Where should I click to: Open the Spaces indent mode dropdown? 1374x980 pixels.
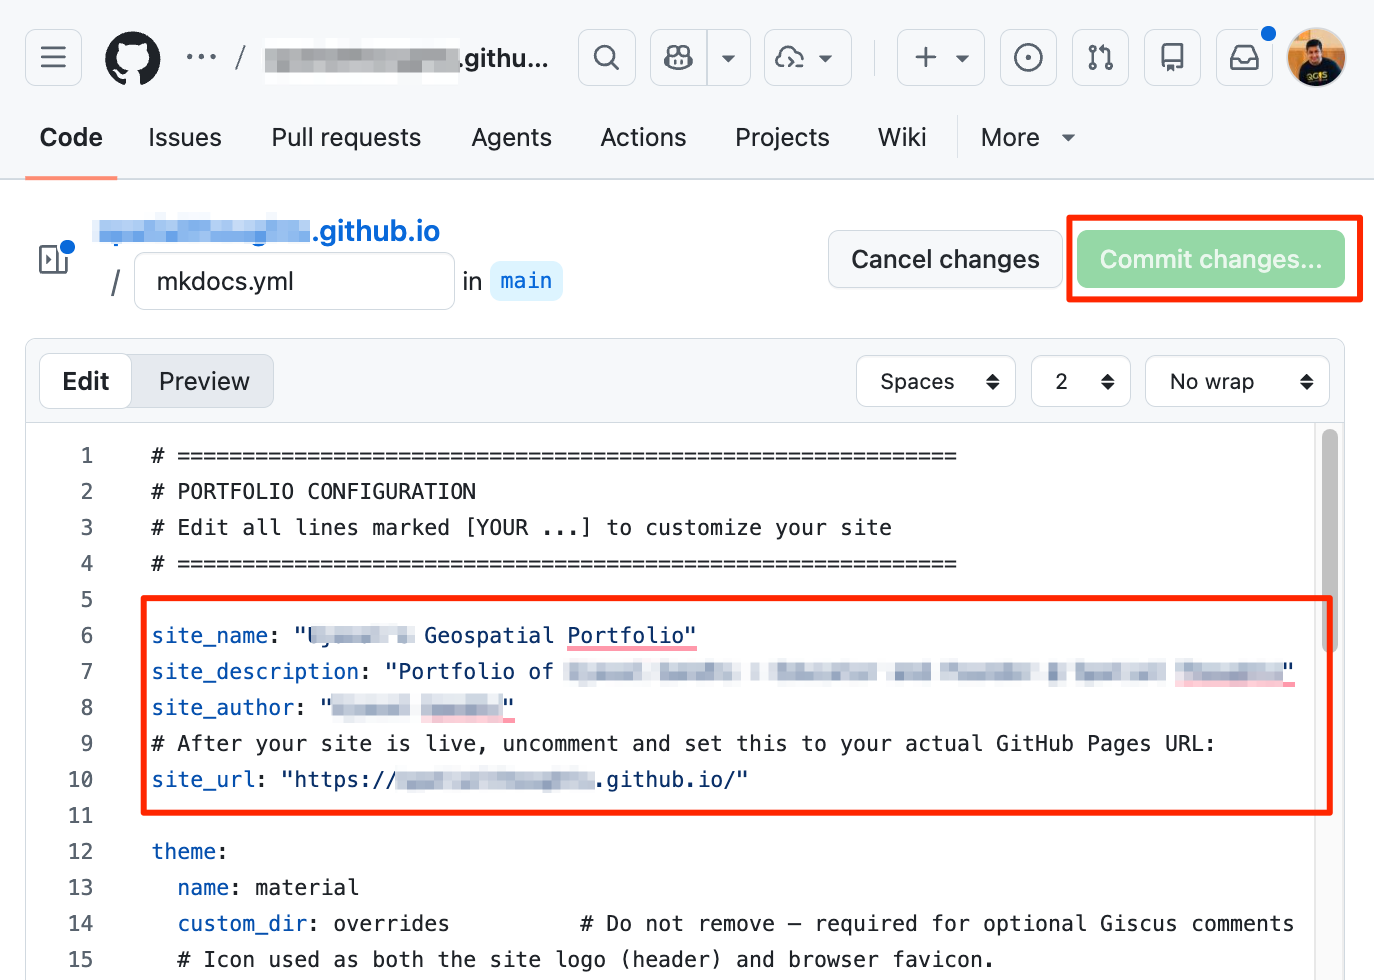point(936,381)
